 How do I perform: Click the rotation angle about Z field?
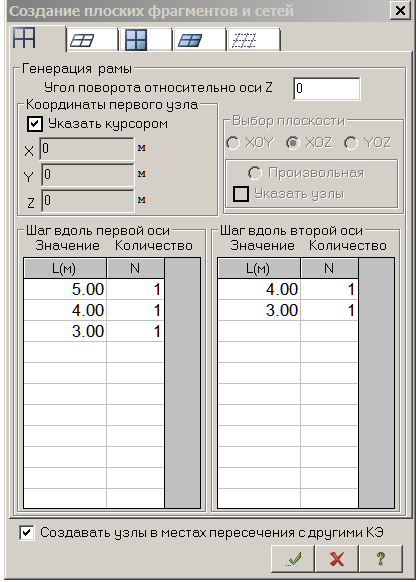(x=327, y=89)
